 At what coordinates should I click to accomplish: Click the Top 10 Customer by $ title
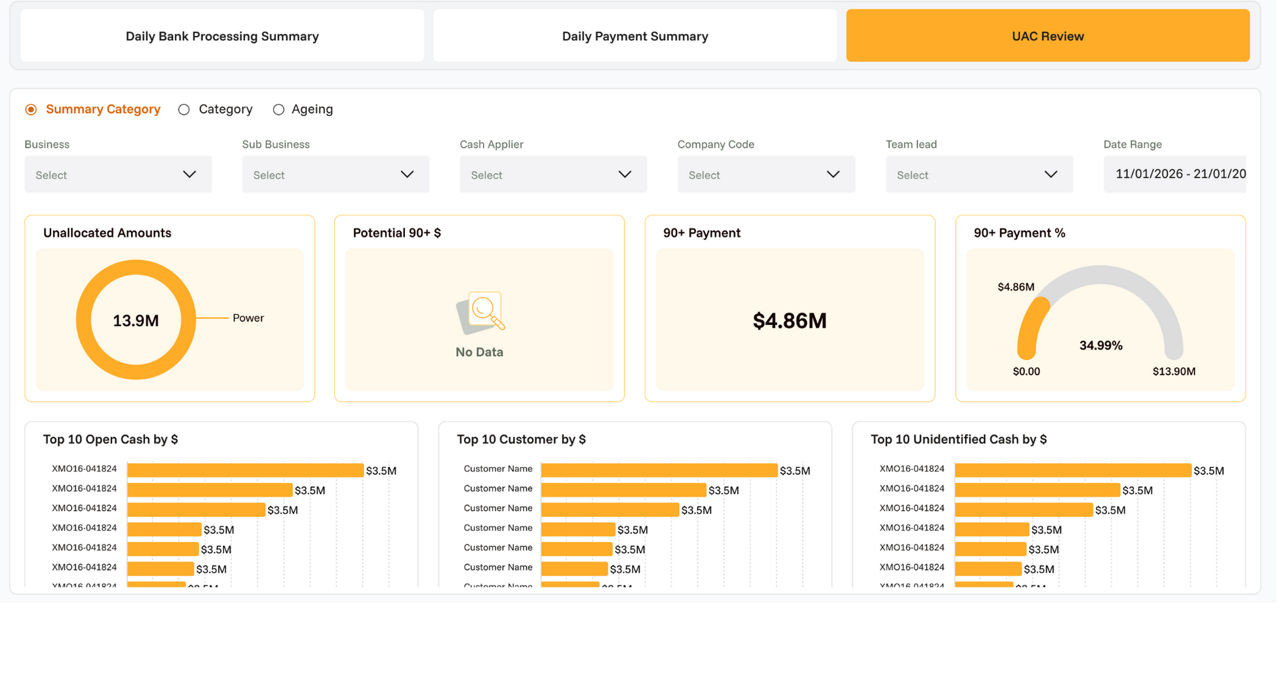[x=521, y=439]
